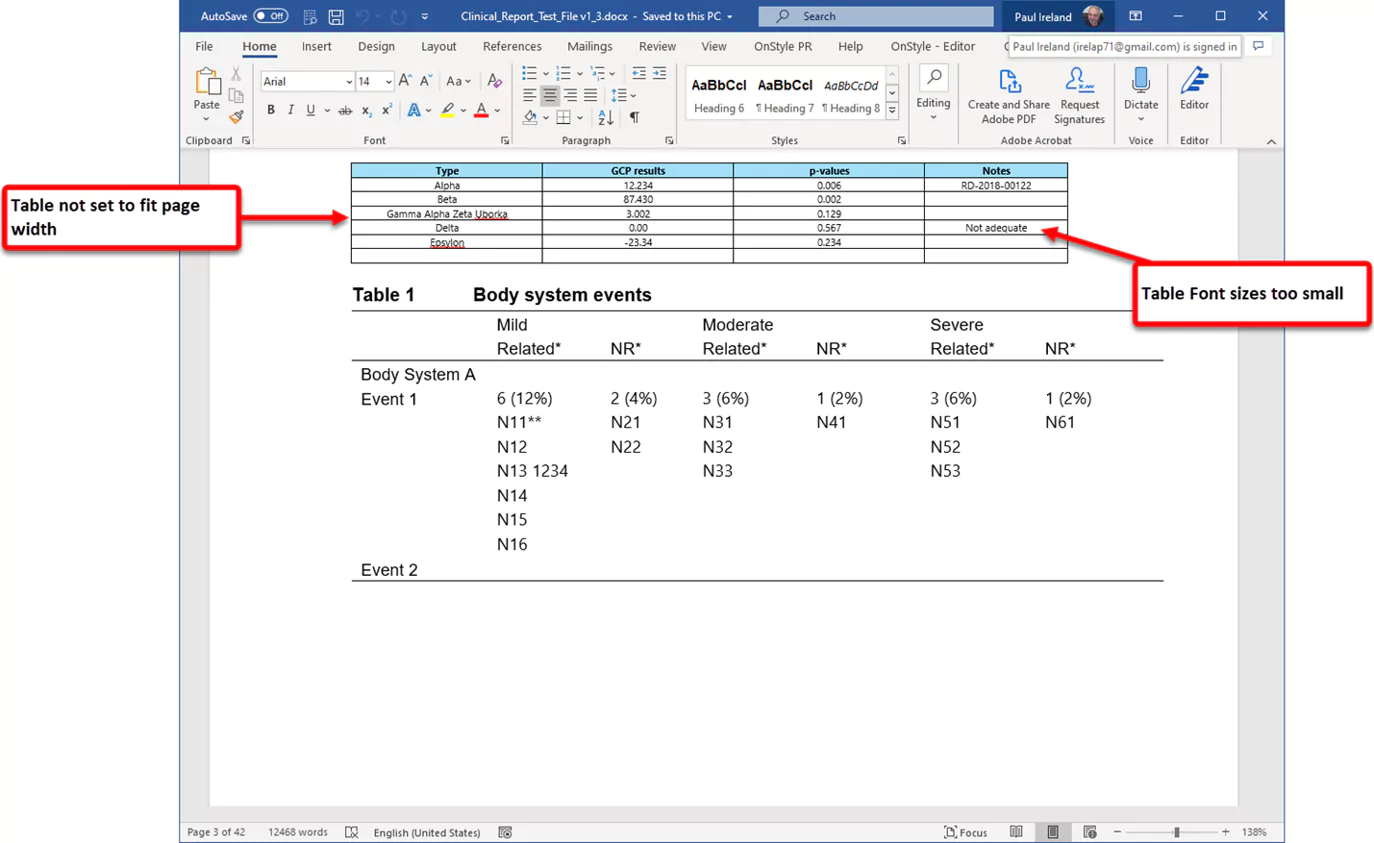Apply the Heading 7 style
The width and height of the screenshot is (1374, 843).
(785, 96)
